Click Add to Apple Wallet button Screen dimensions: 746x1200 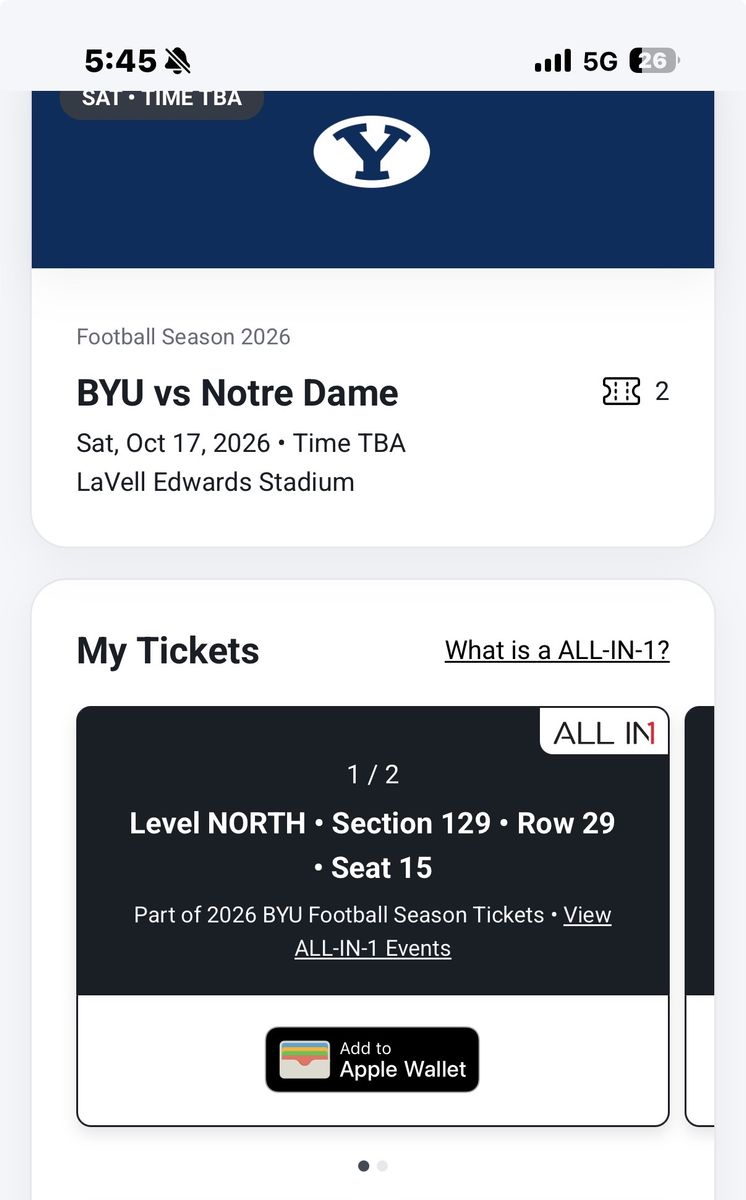click(372, 1060)
